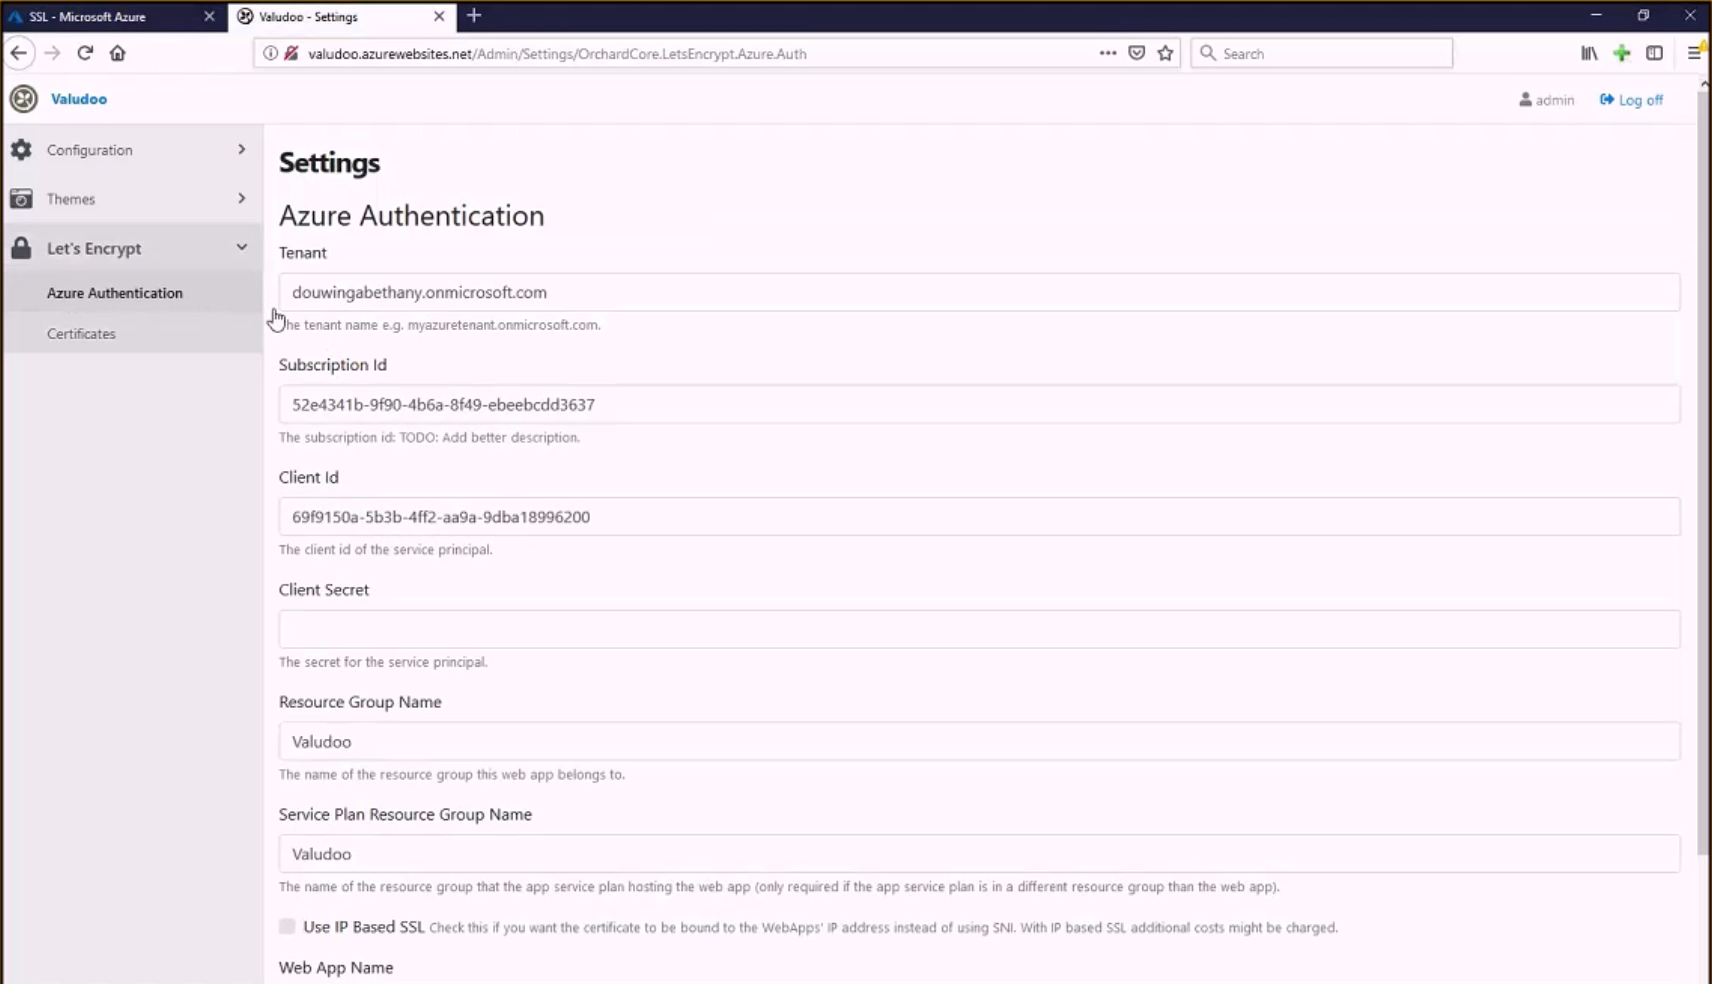Open the Library icon in toolbar
This screenshot has width=1712, height=984.
(1589, 53)
